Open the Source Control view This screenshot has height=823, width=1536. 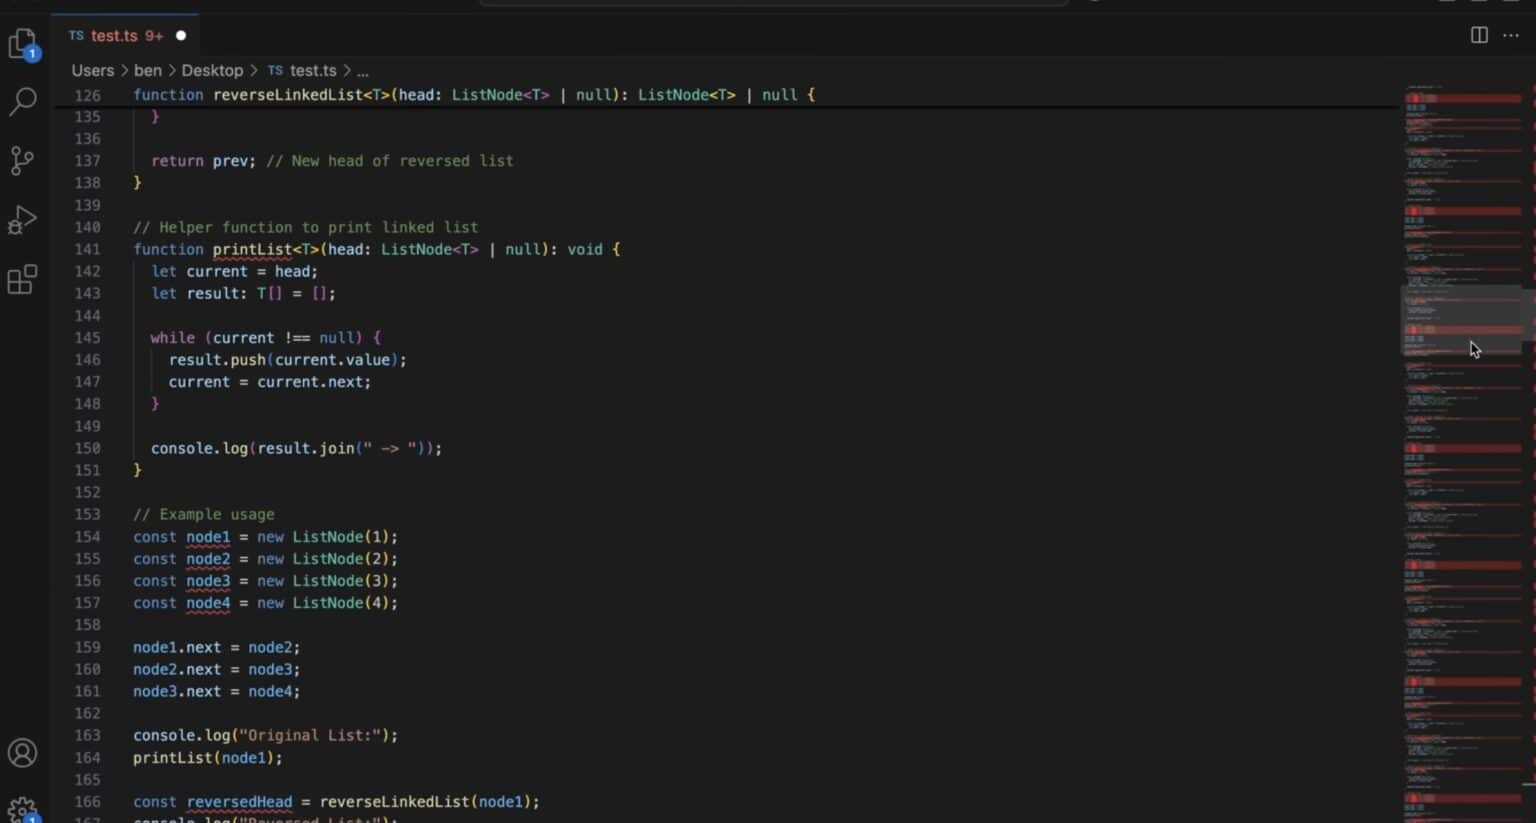pyautogui.click(x=23, y=161)
